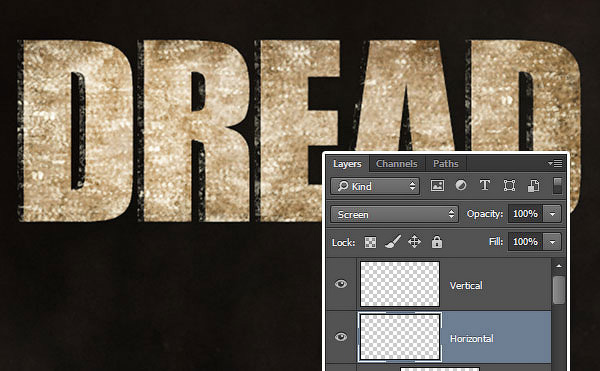Screen dimensions: 600x371
Task: Hide the Horizontal layer
Action: 341,337
